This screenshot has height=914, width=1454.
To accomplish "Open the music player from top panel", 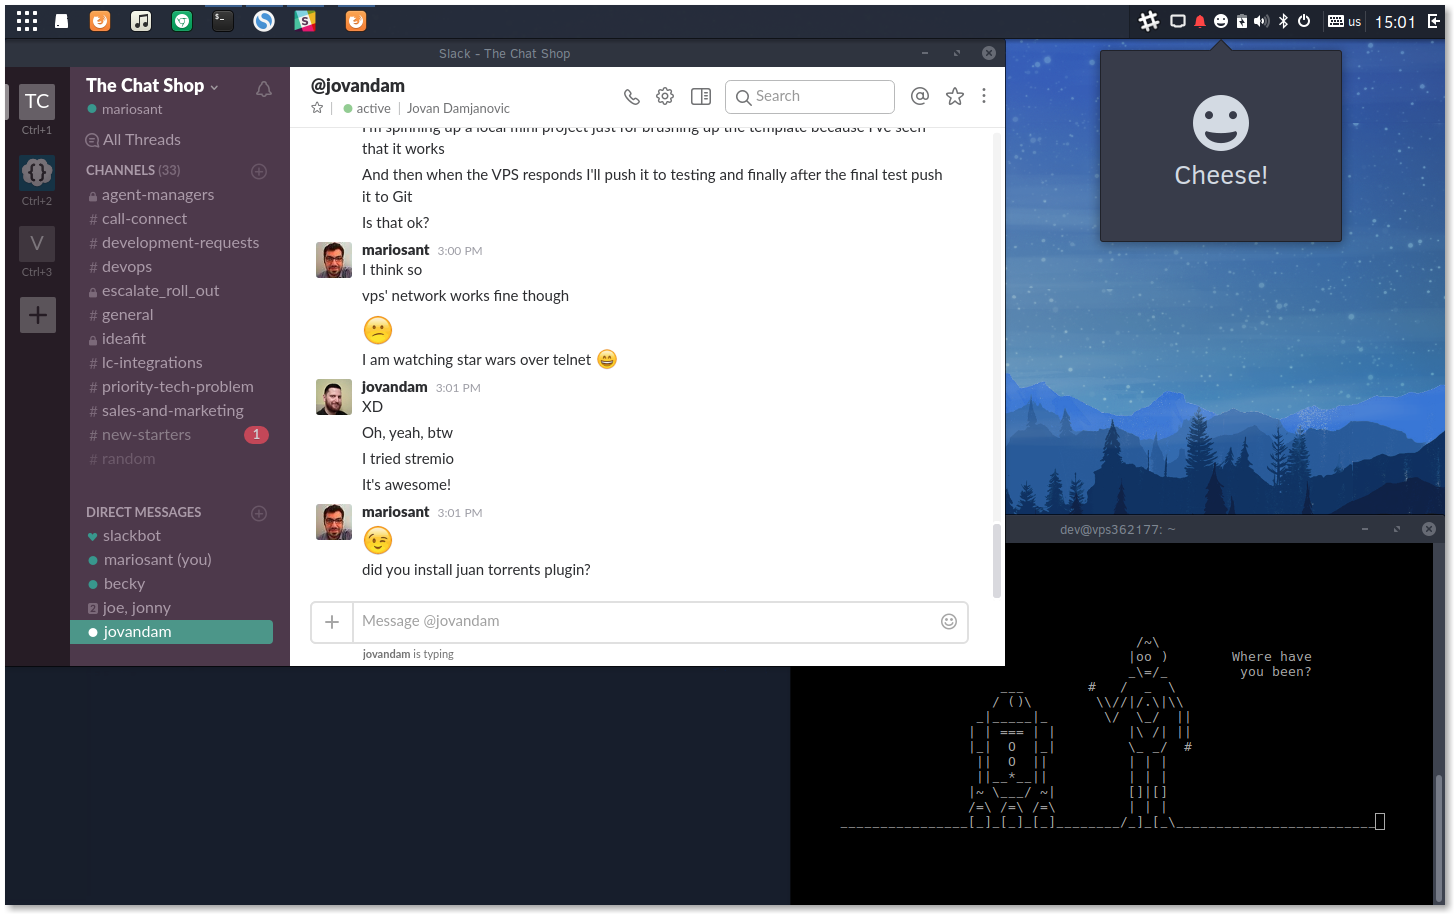I will [x=141, y=21].
